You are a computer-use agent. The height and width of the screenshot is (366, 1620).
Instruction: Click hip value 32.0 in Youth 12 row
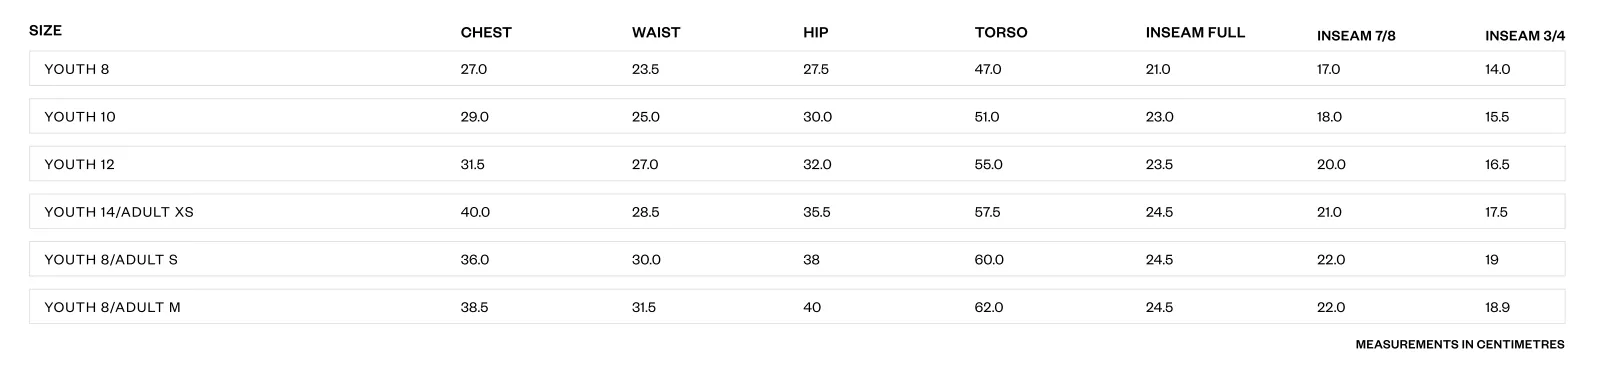click(817, 164)
